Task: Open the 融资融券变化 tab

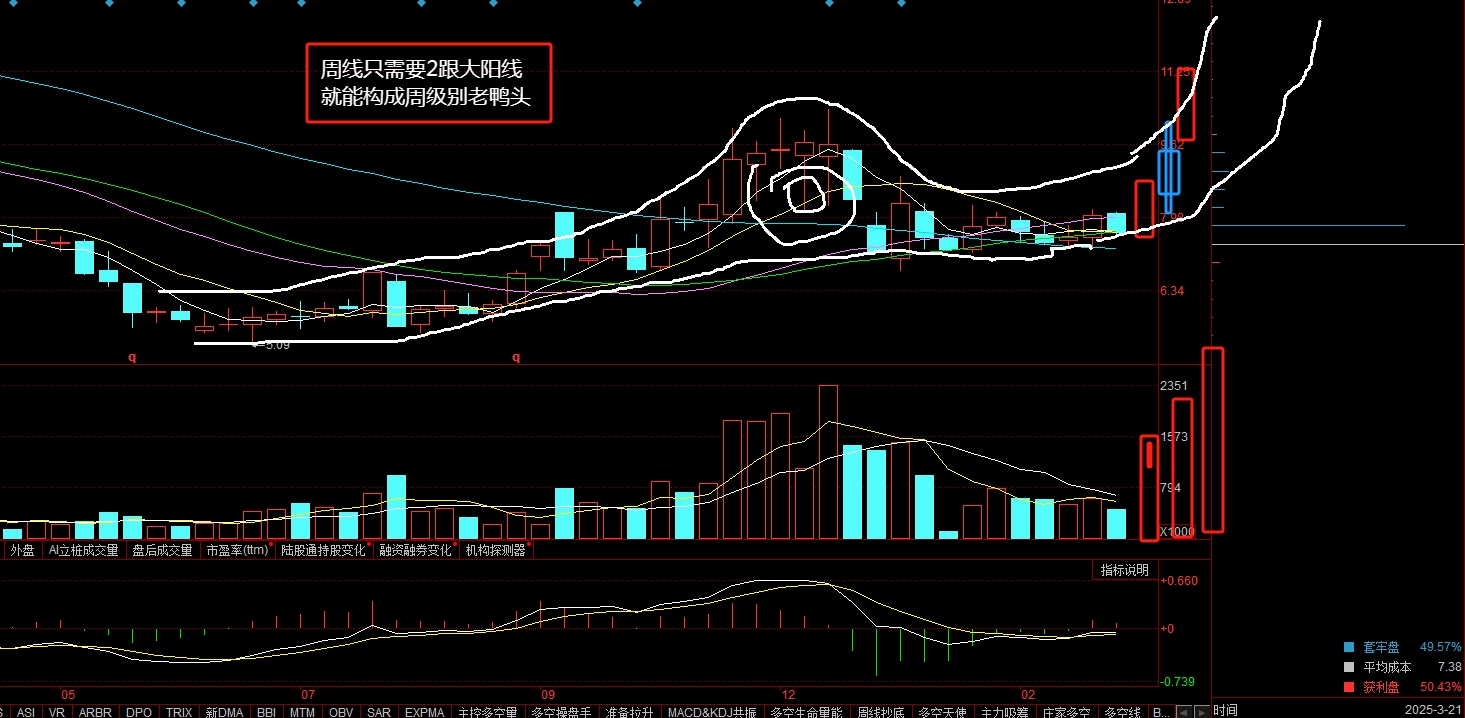Action: coord(415,550)
